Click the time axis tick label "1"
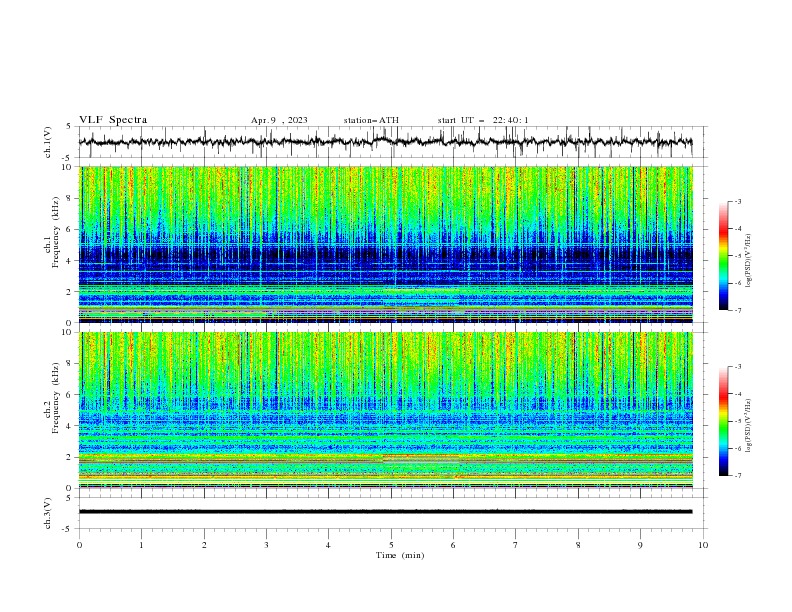This screenshot has width=792, height=612. coord(142,545)
